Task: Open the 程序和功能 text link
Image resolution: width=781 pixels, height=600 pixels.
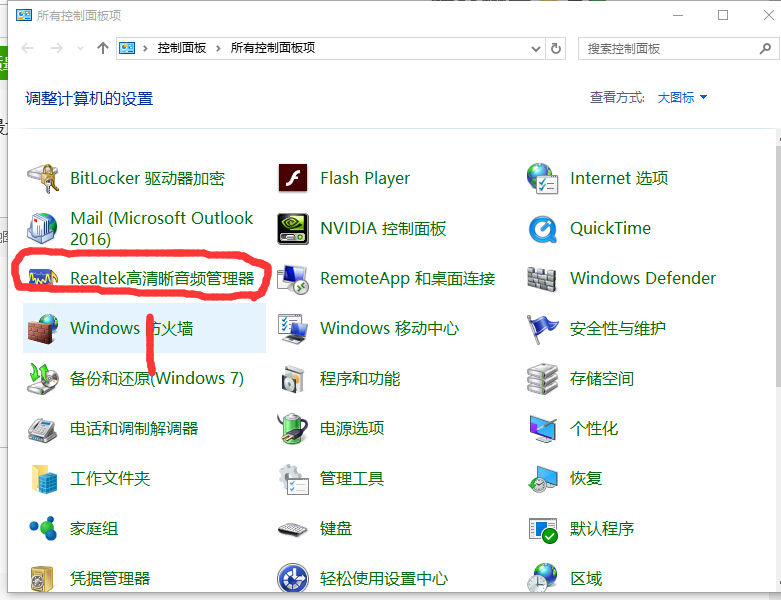Action: pos(360,378)
